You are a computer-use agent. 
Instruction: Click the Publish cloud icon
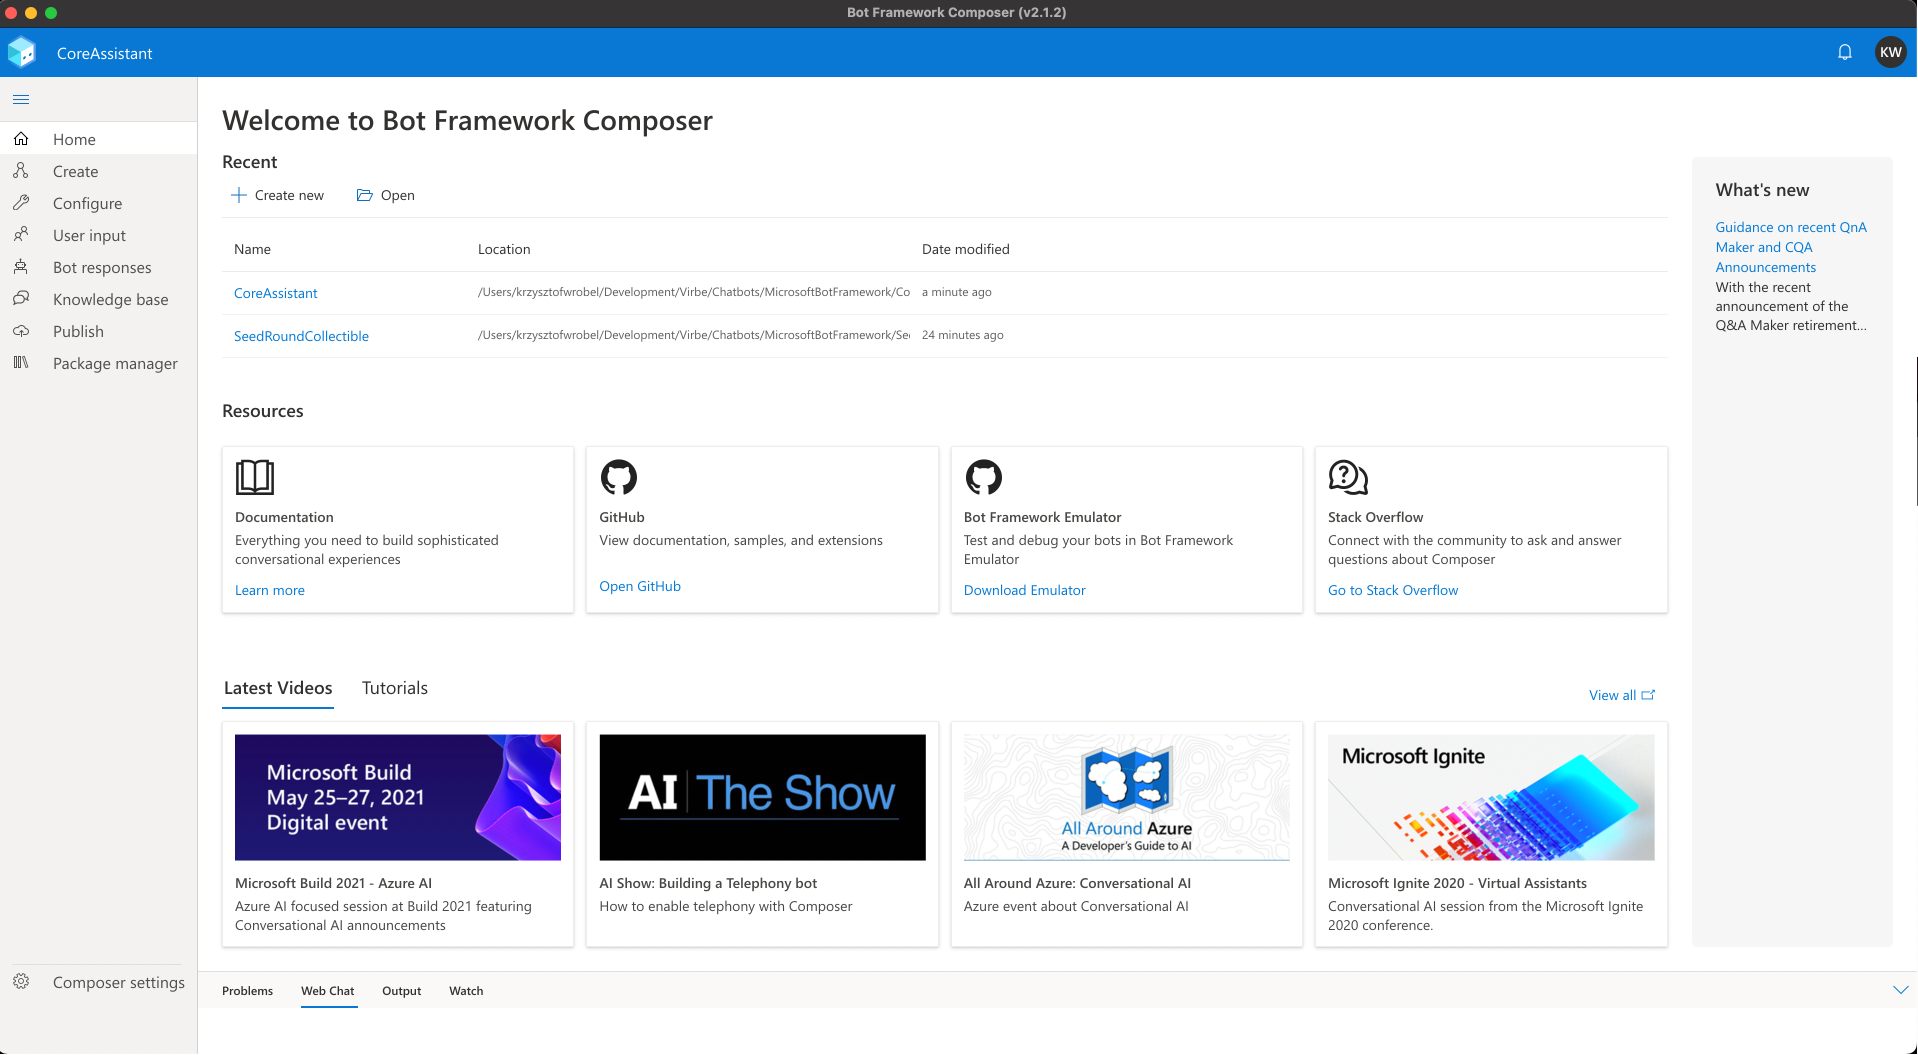click(x=21, y=331)
